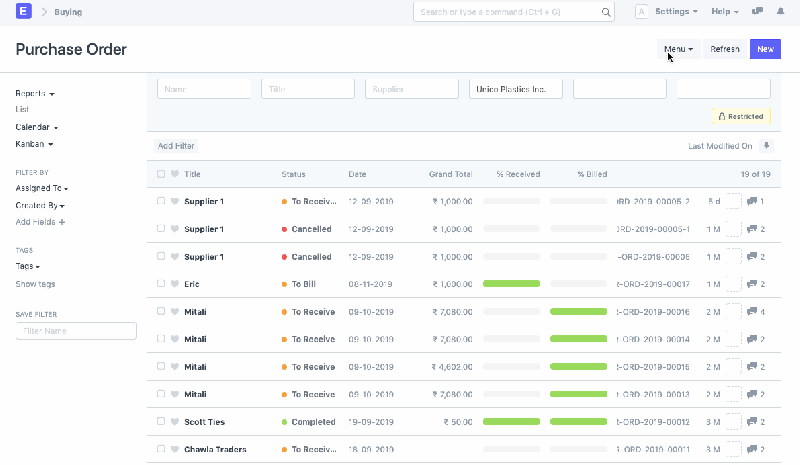Open comments on ₹ 4,602.00 Mitali row

point(756,366)
